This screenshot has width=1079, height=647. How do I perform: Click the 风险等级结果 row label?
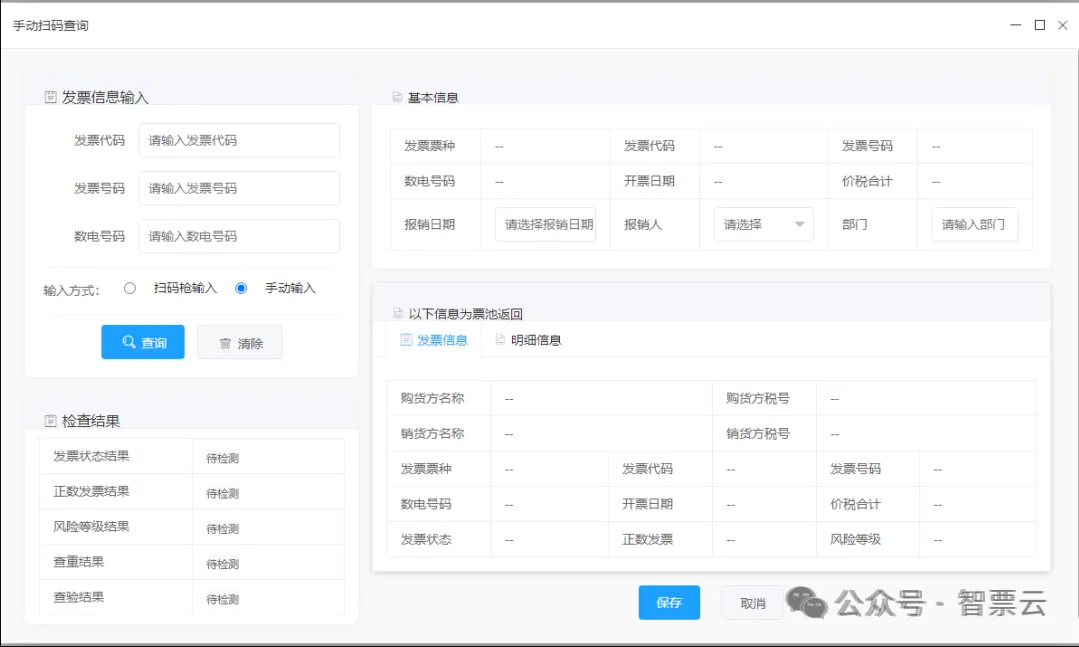point(92,526)
